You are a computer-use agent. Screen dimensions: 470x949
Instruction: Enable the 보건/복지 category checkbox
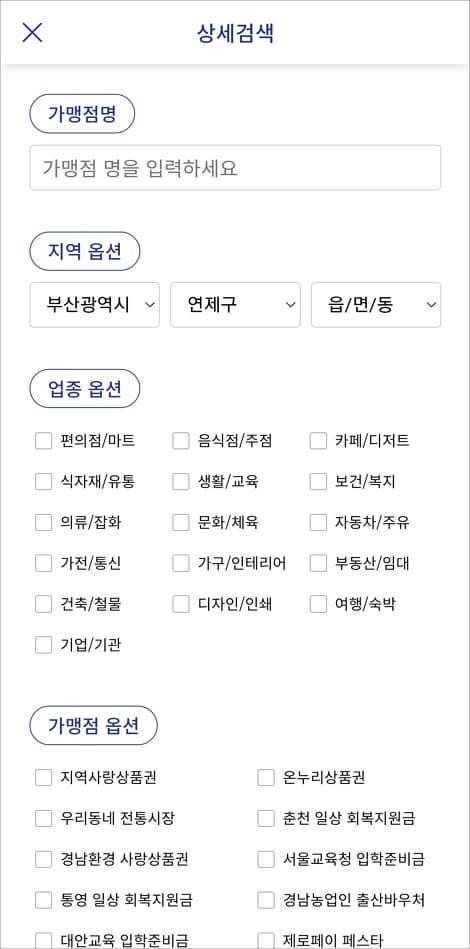coord(318,482)
